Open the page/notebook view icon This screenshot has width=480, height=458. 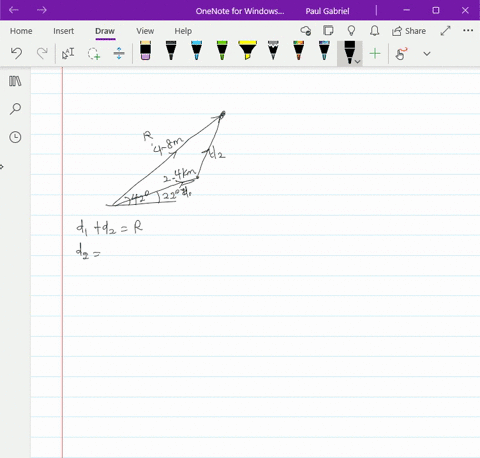point(328,31)
